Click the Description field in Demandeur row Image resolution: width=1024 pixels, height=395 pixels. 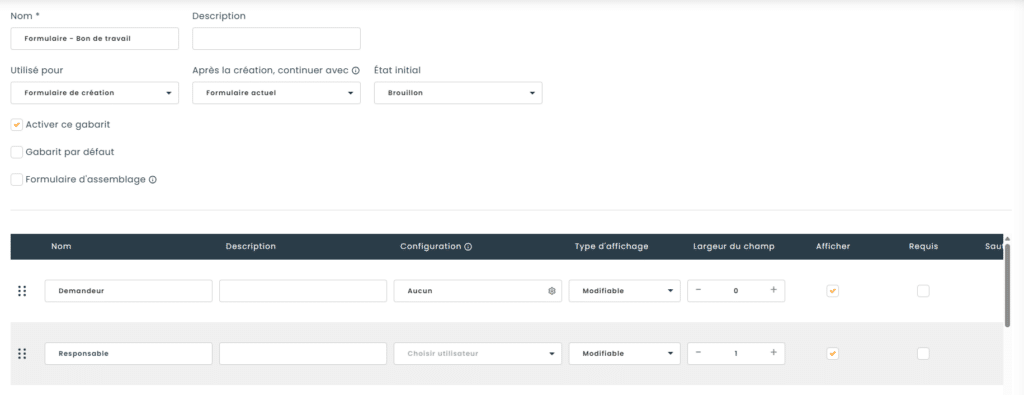303,291
